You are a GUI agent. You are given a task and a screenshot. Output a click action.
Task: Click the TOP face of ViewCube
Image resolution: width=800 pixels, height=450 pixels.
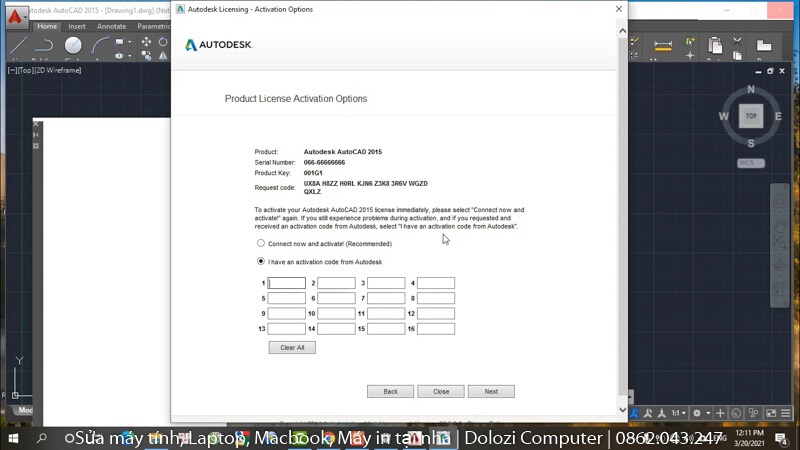point(751,116)
